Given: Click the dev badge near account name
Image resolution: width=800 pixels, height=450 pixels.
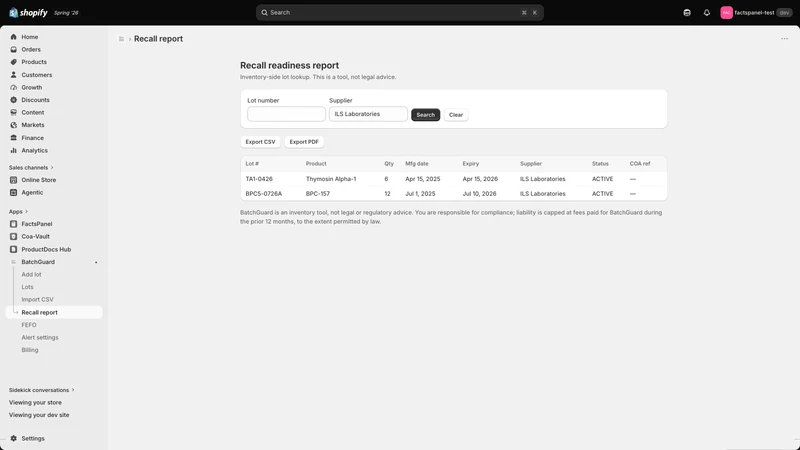Looking at the screenshot, I should pos(784,13).
